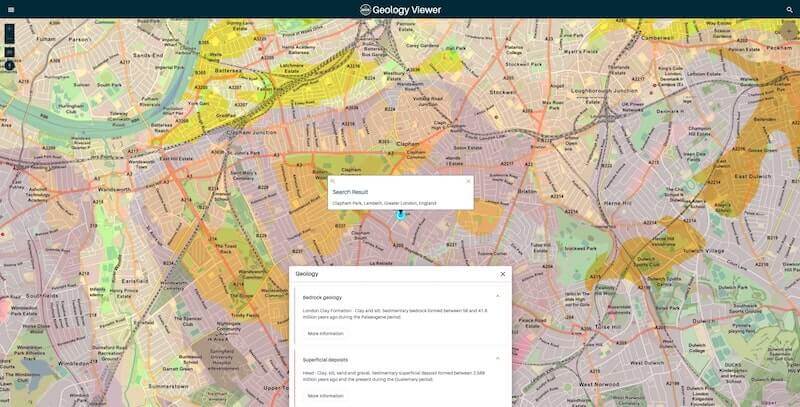This screenshot has width=800, height=407.
Task: Click the square map control below zoom buttons
Action: tap(9, 52)
